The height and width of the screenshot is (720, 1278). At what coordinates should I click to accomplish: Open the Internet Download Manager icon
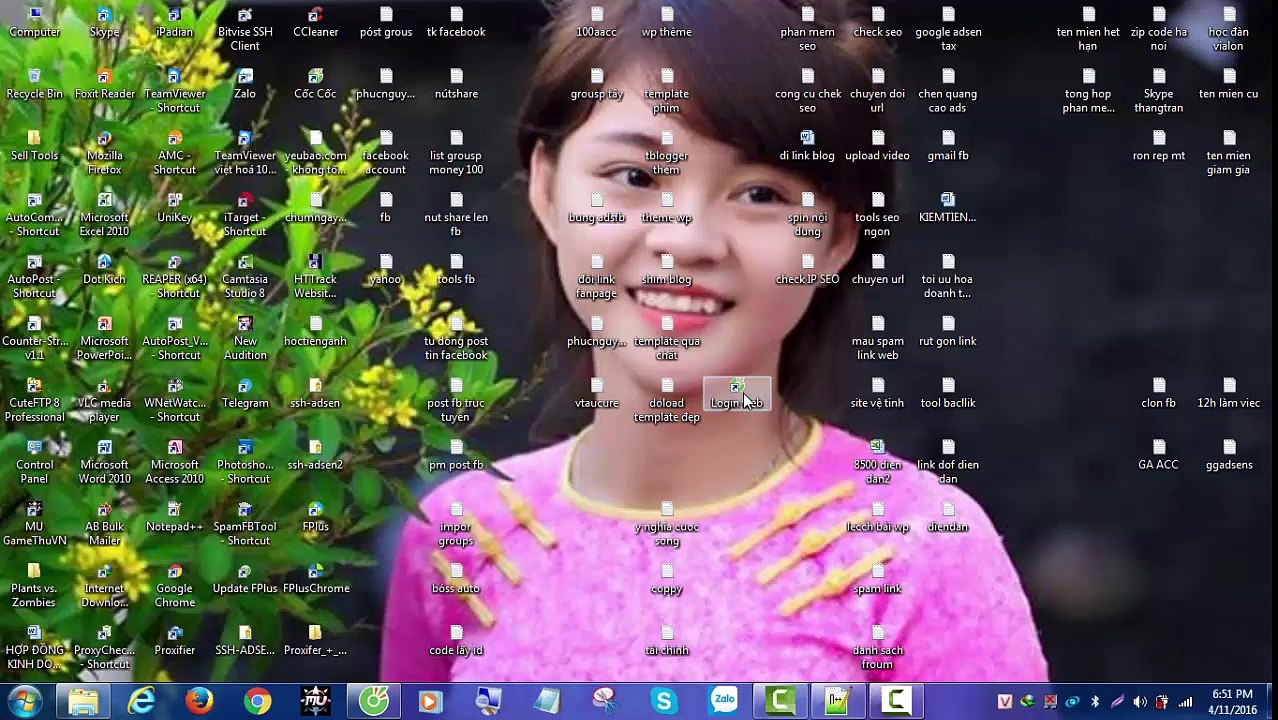(x=105, y=588)
